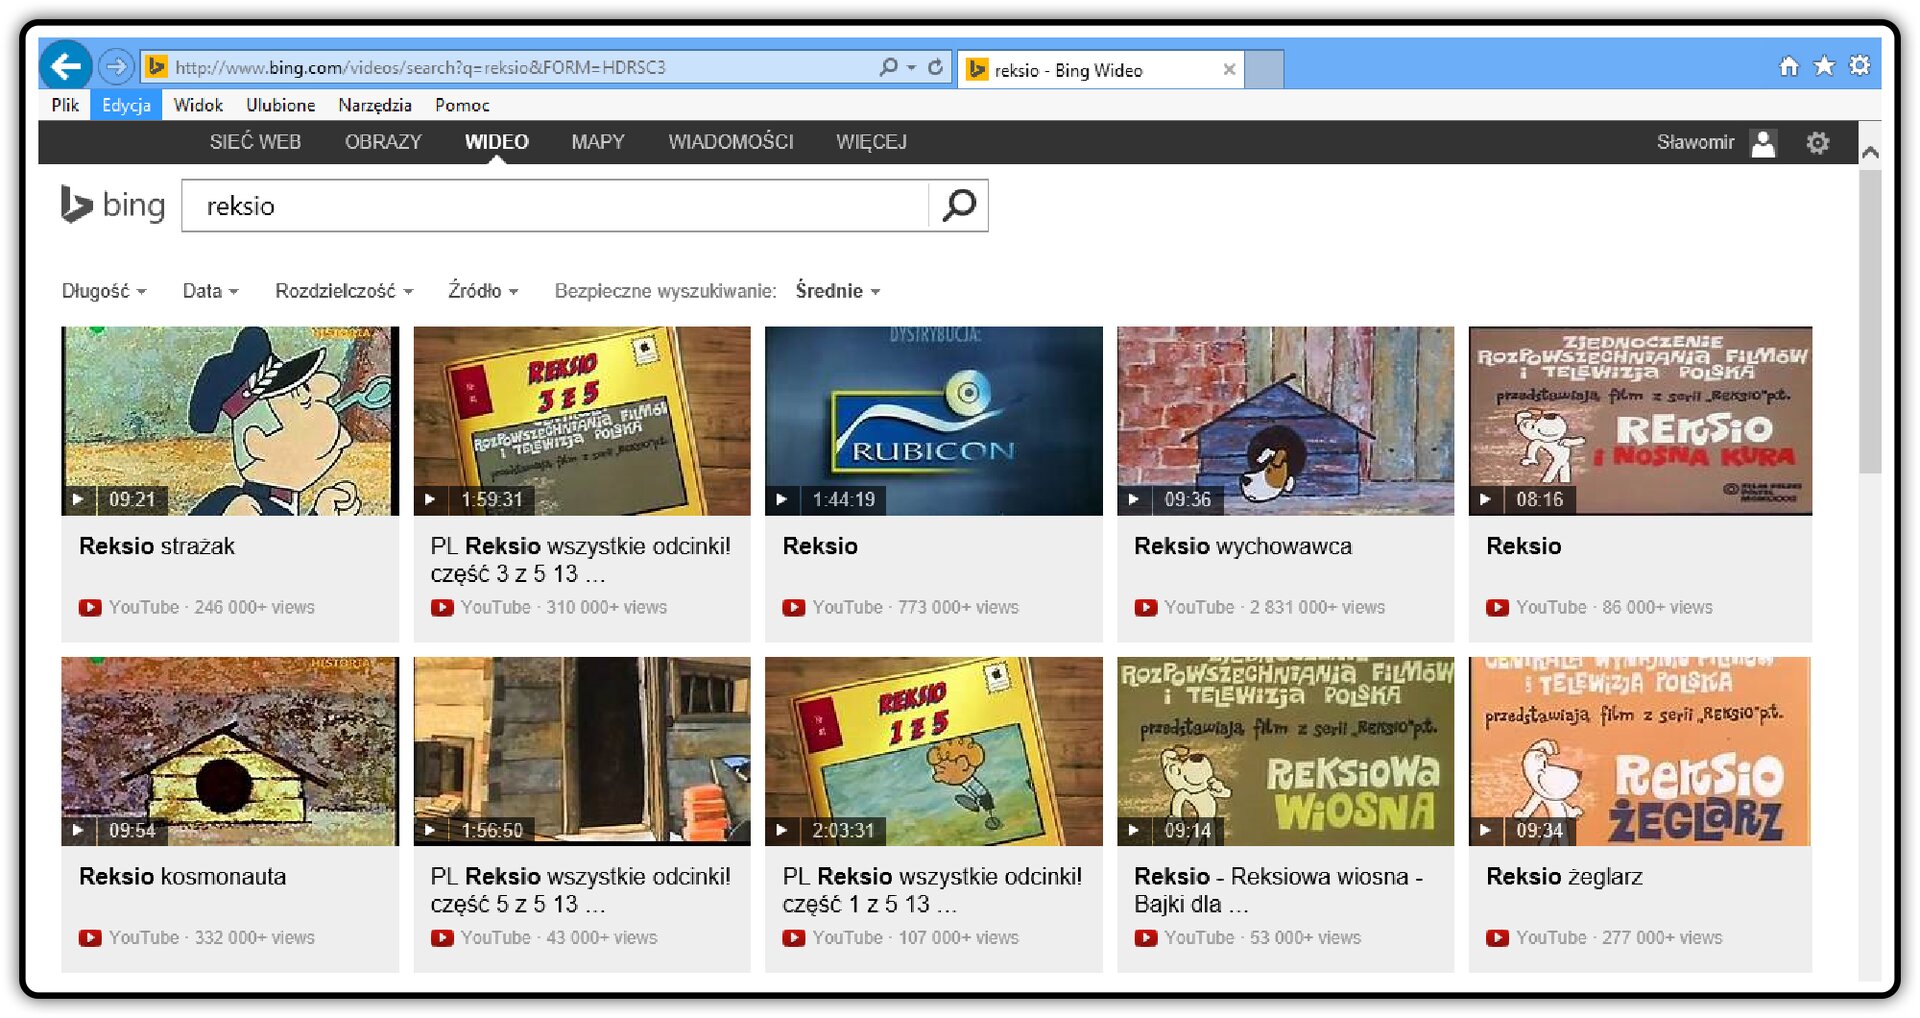
Task: Open the 1:59:31 Reksio 3 z 5 thumbnail
Action: [x=582, y=421]
